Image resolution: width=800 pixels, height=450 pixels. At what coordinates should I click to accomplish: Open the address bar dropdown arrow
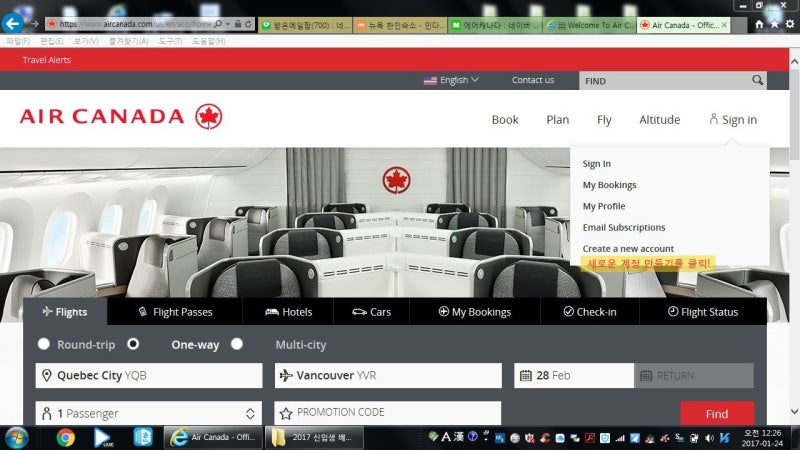click(x=228, y=24)
